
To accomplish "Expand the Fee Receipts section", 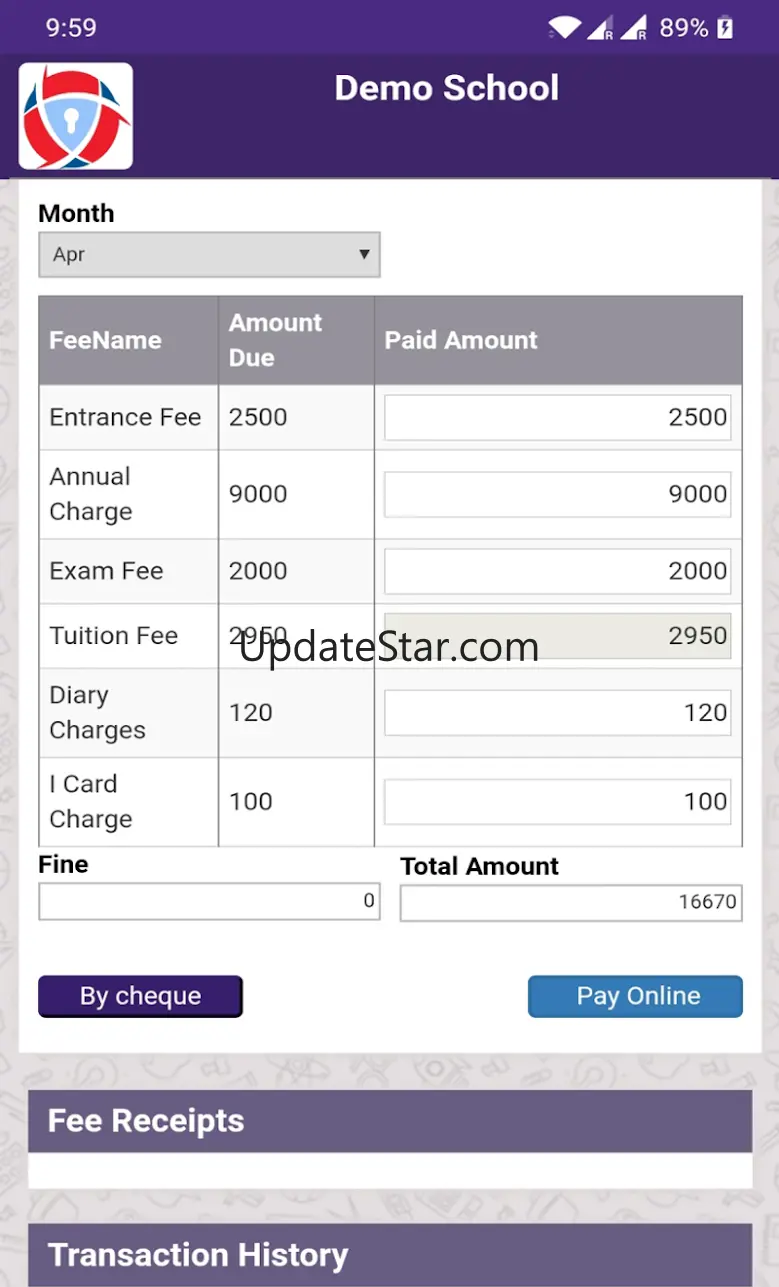I will 389,1121.
